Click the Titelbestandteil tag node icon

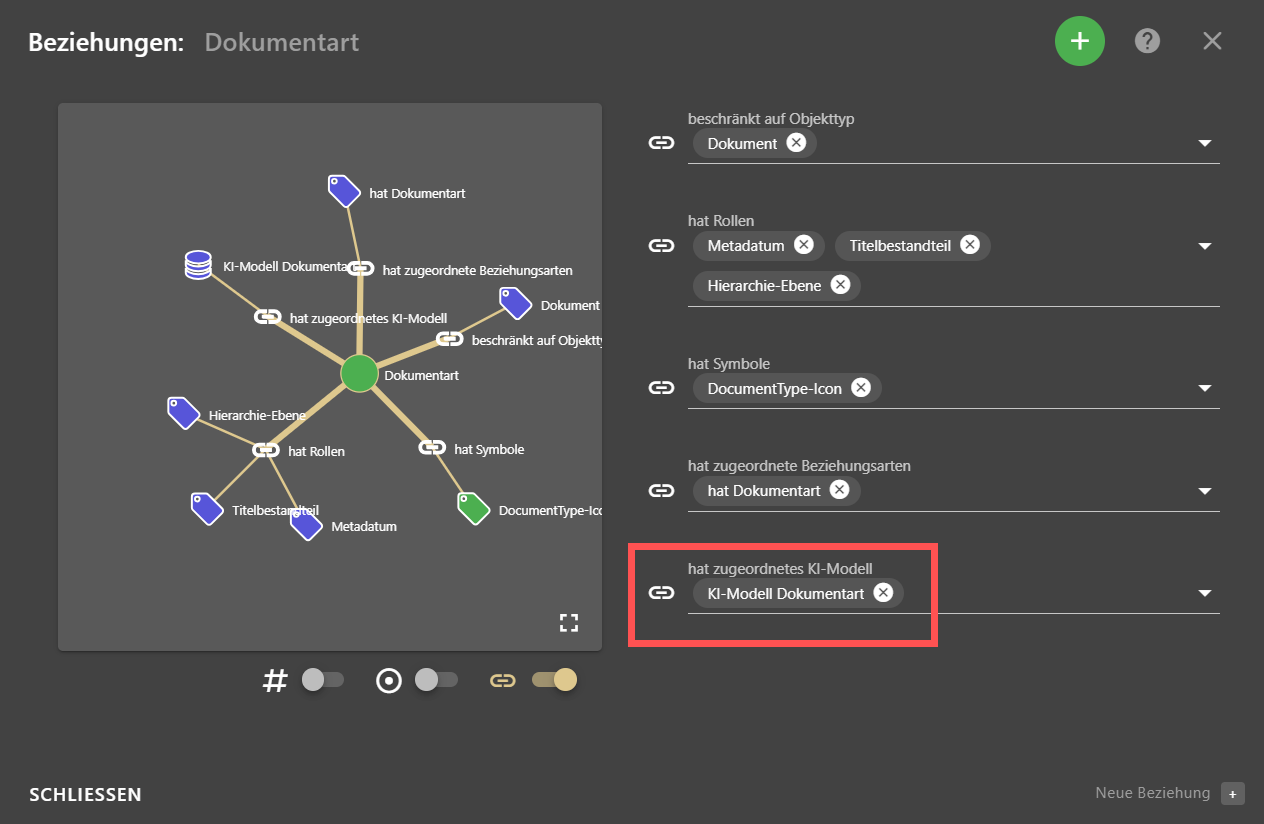[x=207, y=508]
